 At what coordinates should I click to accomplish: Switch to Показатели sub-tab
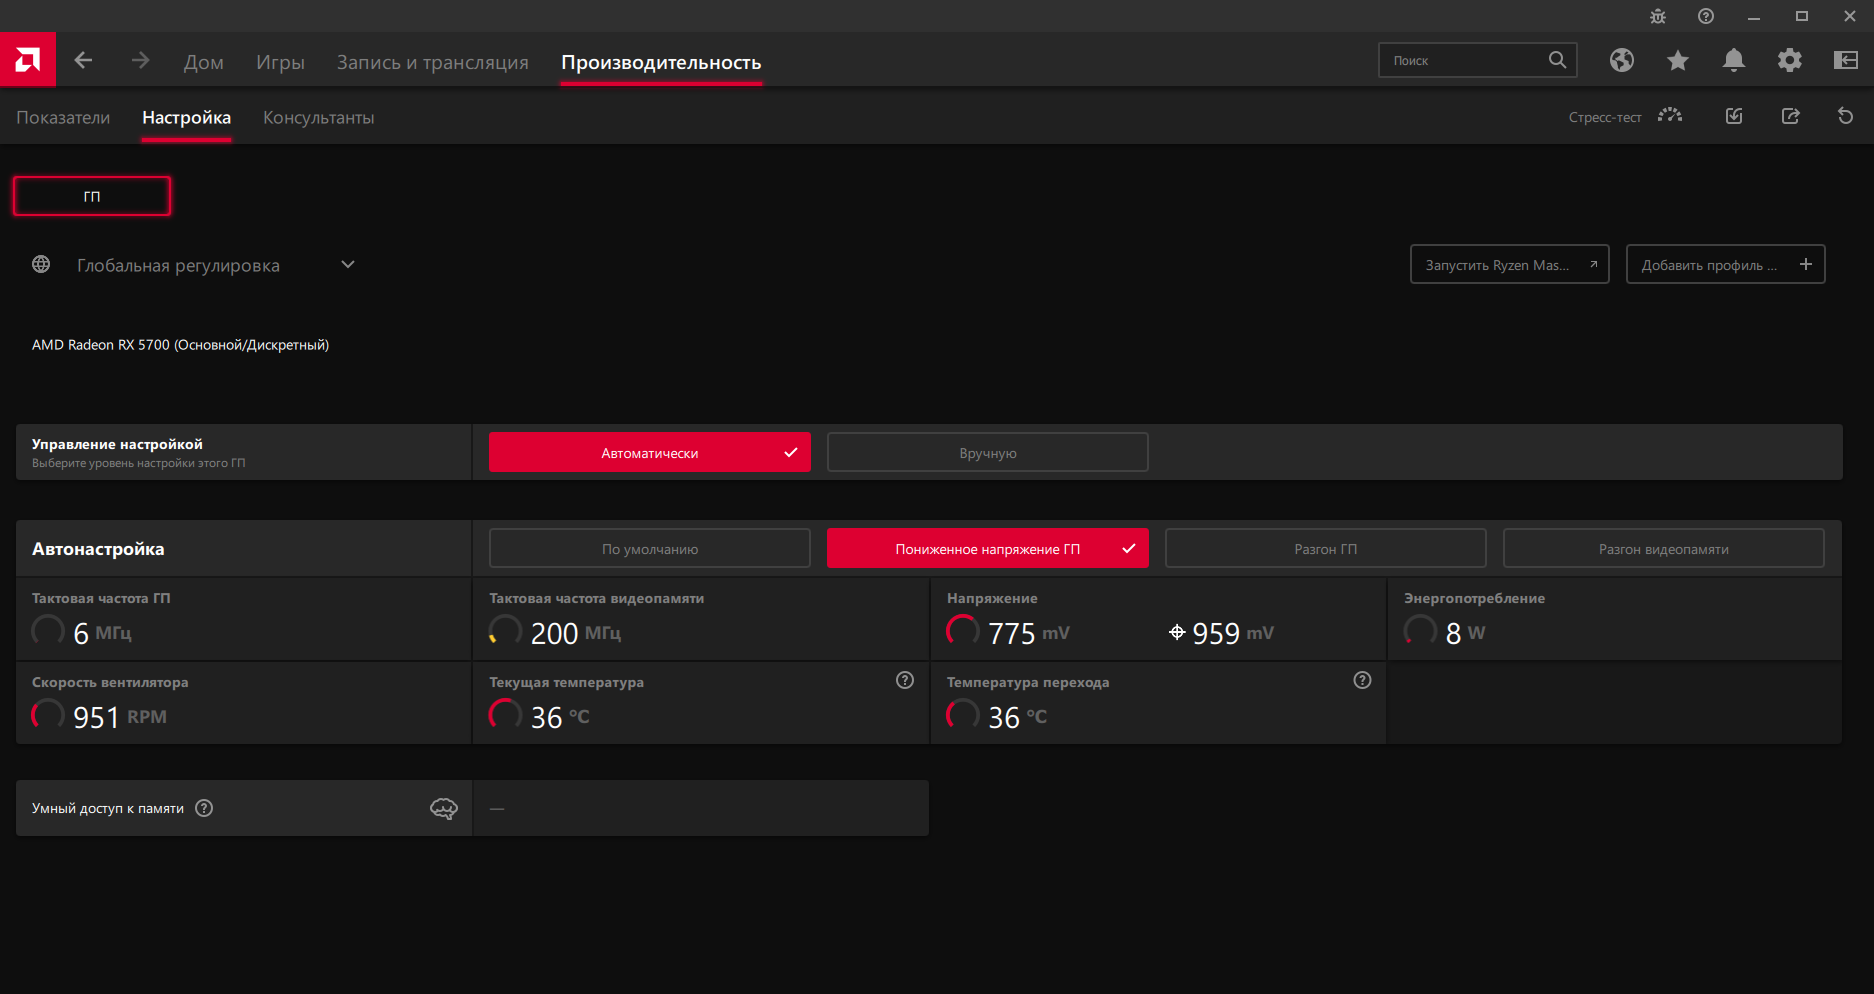(63, 117)
